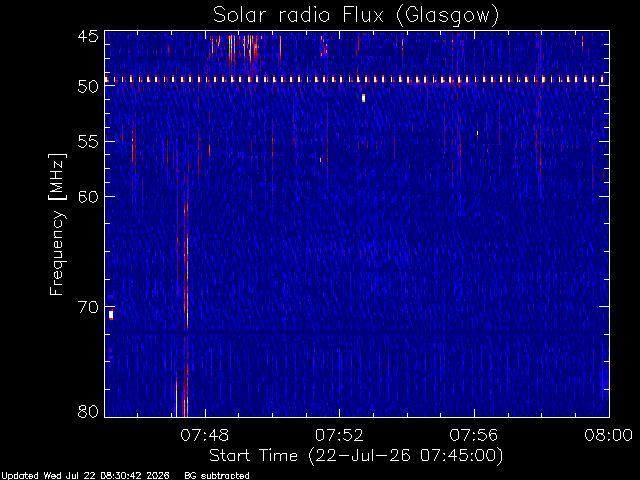Click the bright white spot below 50 MHz
This screenshot has height=480, width=640.
point(363,98)
